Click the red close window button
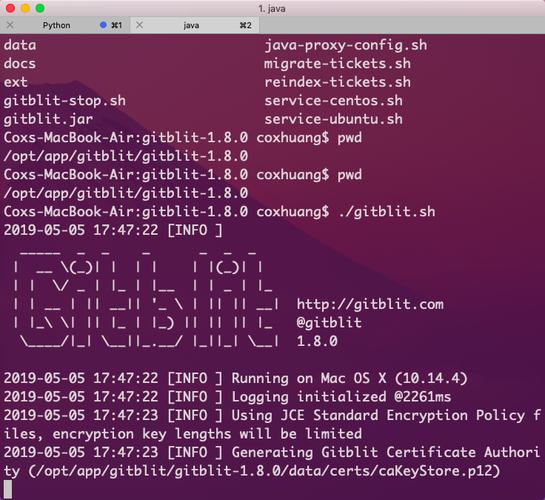Image resolution: width=545 pixels, height=500 pixels. click(x=10, y=8)
